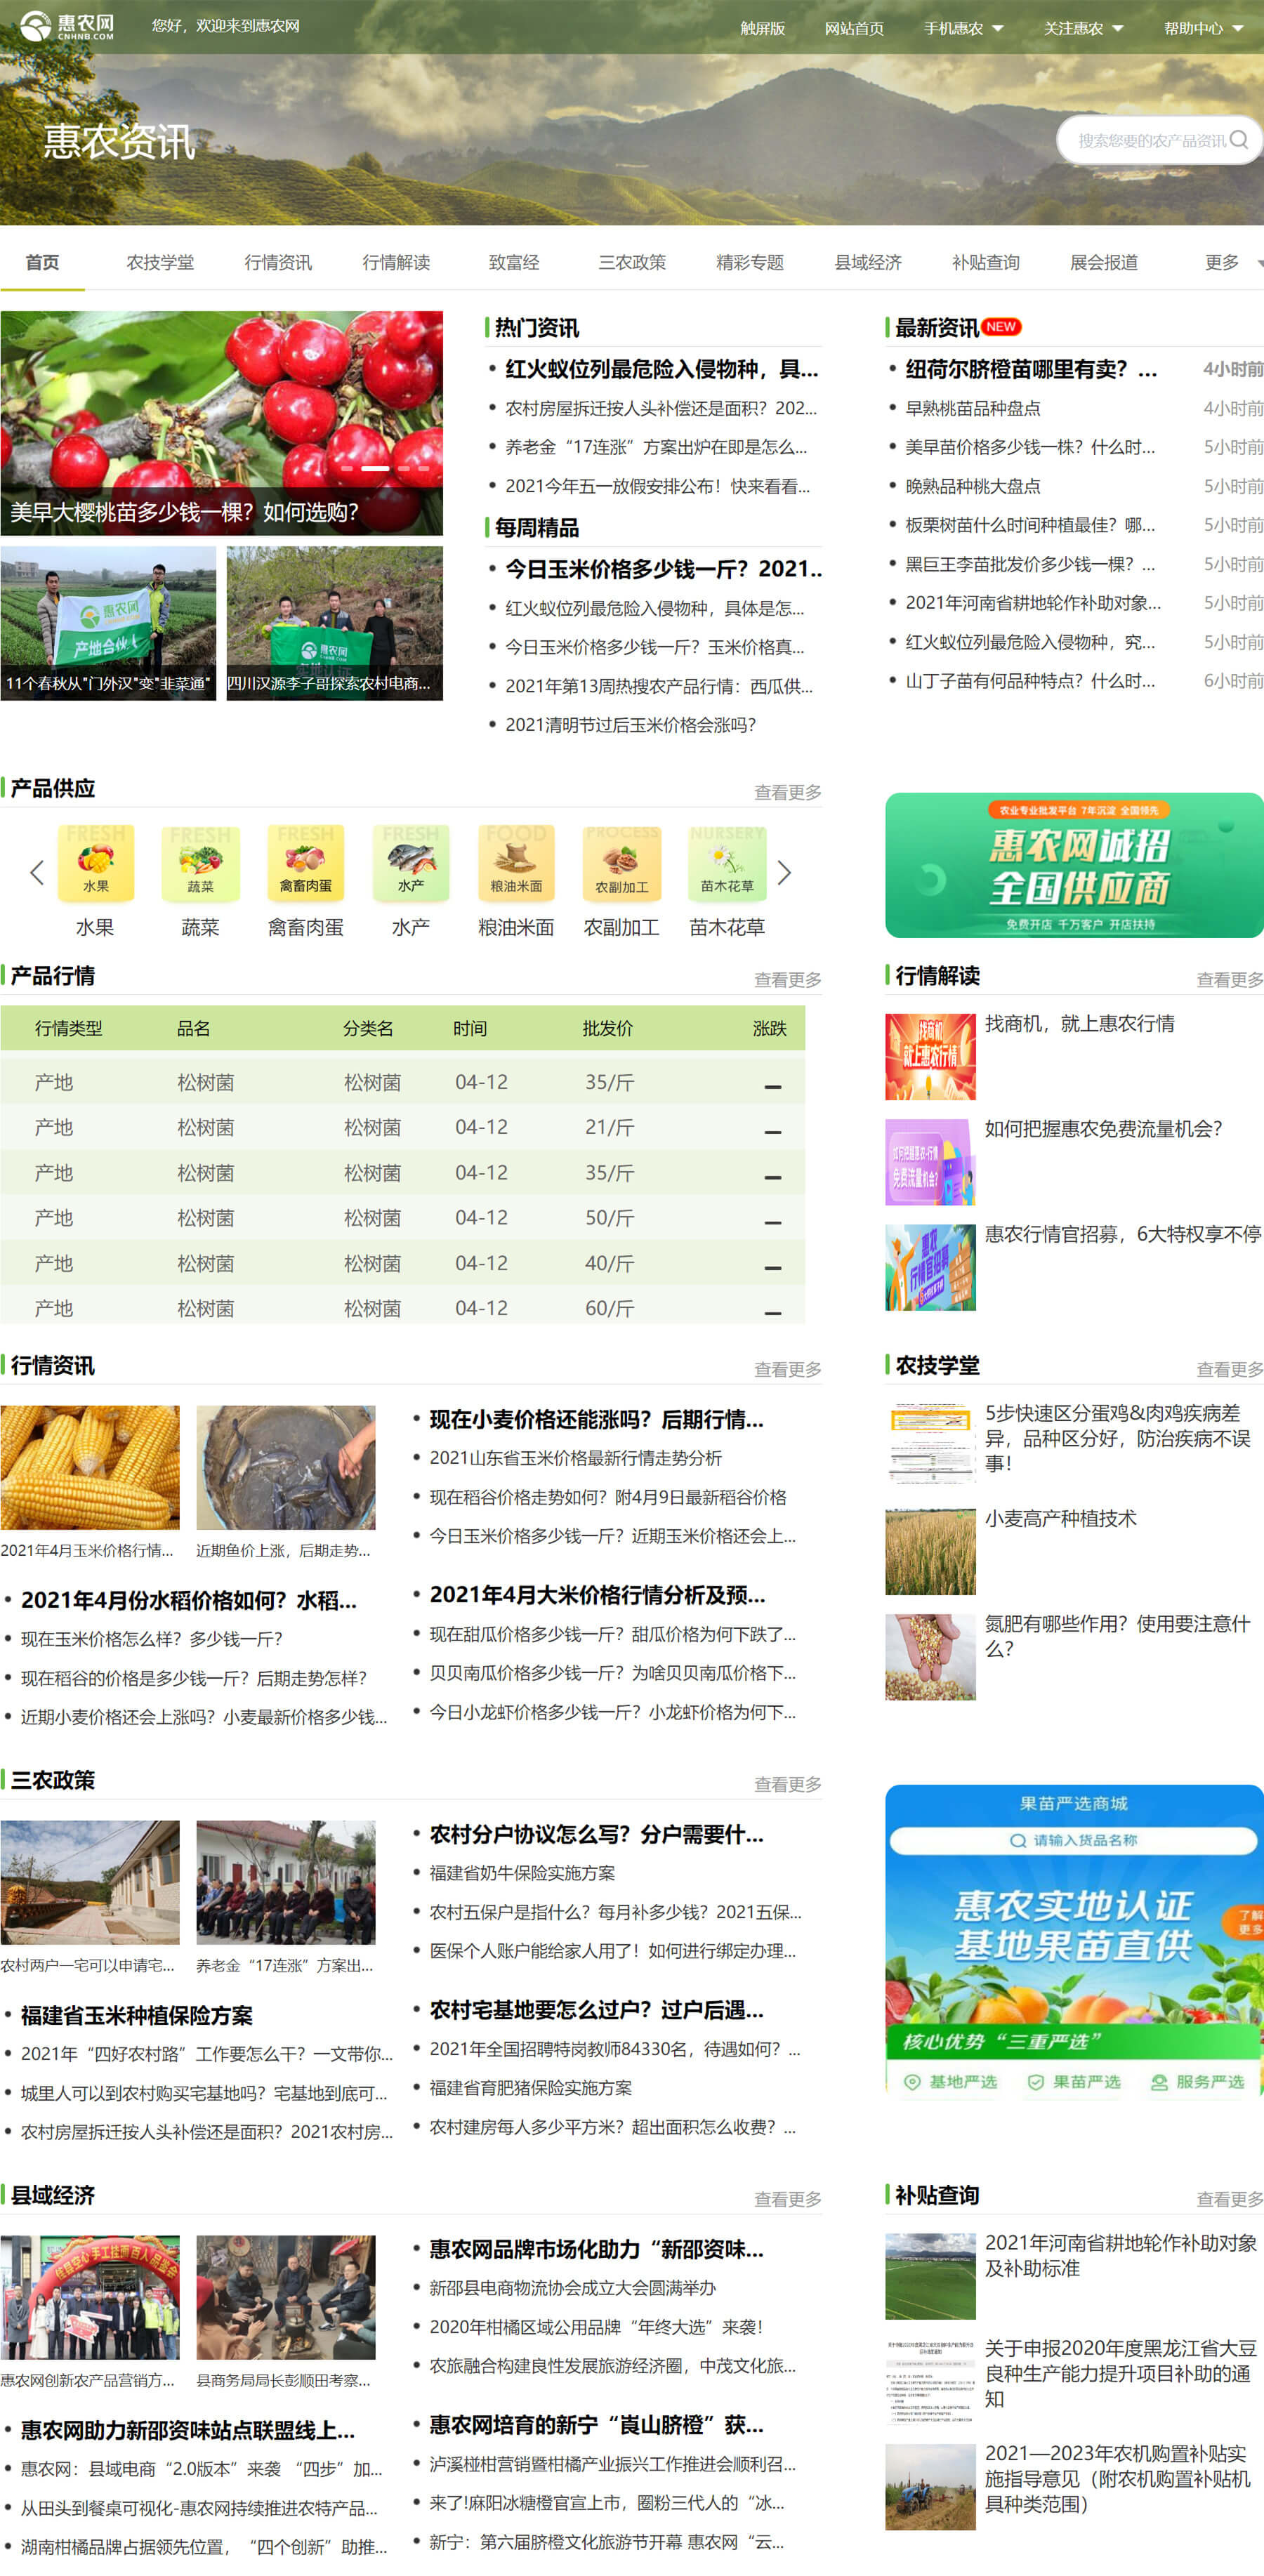
Task: Click the right arrow of the product carousel
Action: [x=784, y=873]
